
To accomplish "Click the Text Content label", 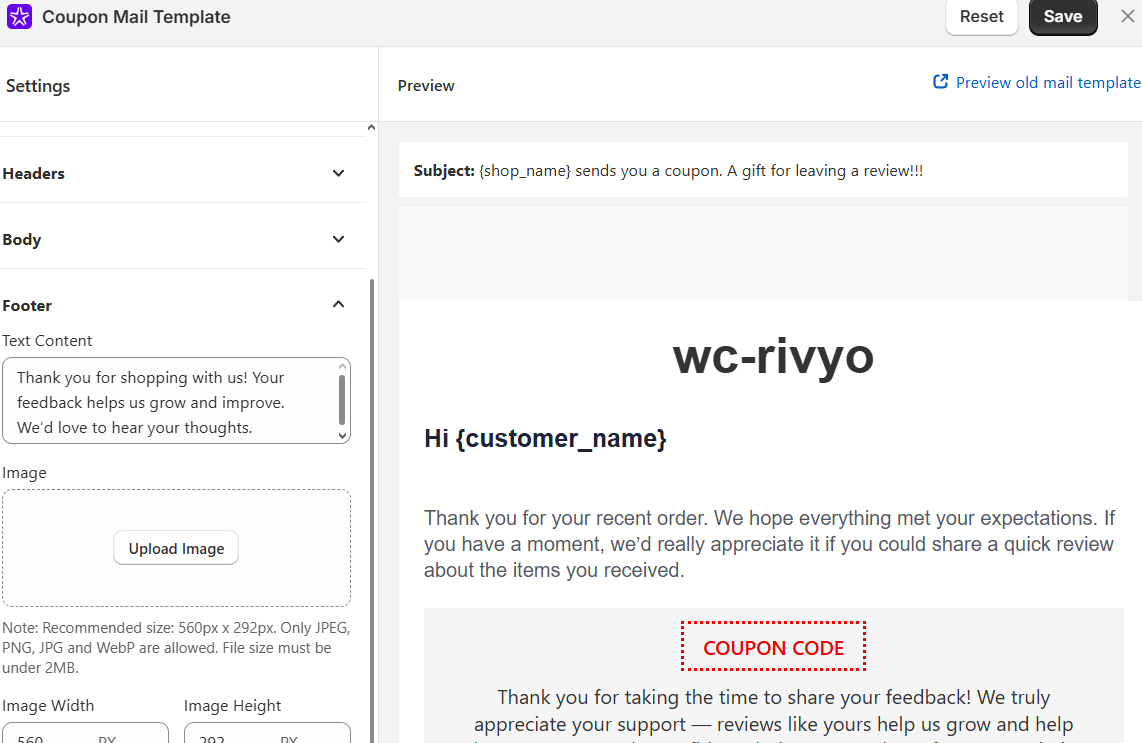I will 47,341.
